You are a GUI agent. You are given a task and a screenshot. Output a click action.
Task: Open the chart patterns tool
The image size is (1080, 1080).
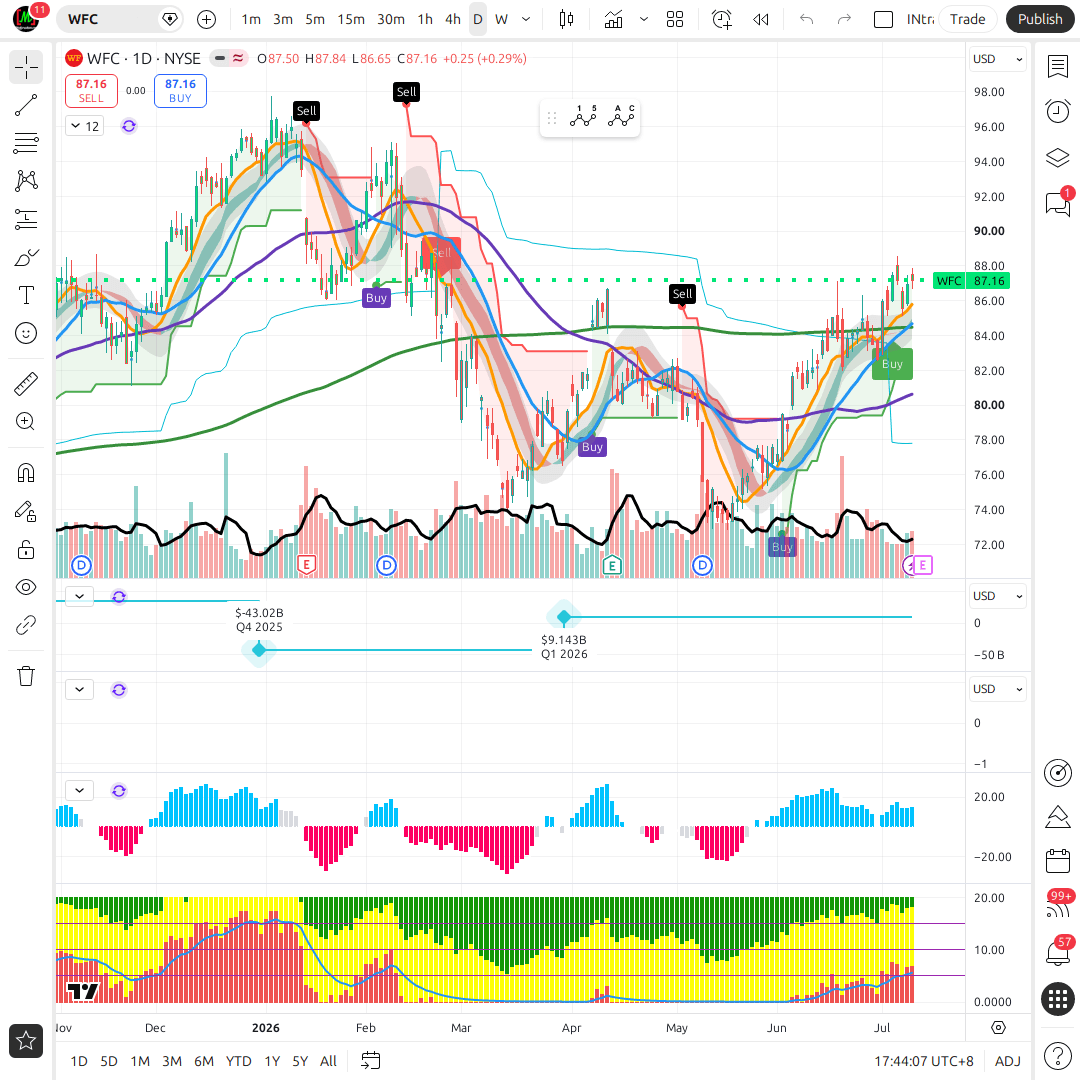point(26,181)
